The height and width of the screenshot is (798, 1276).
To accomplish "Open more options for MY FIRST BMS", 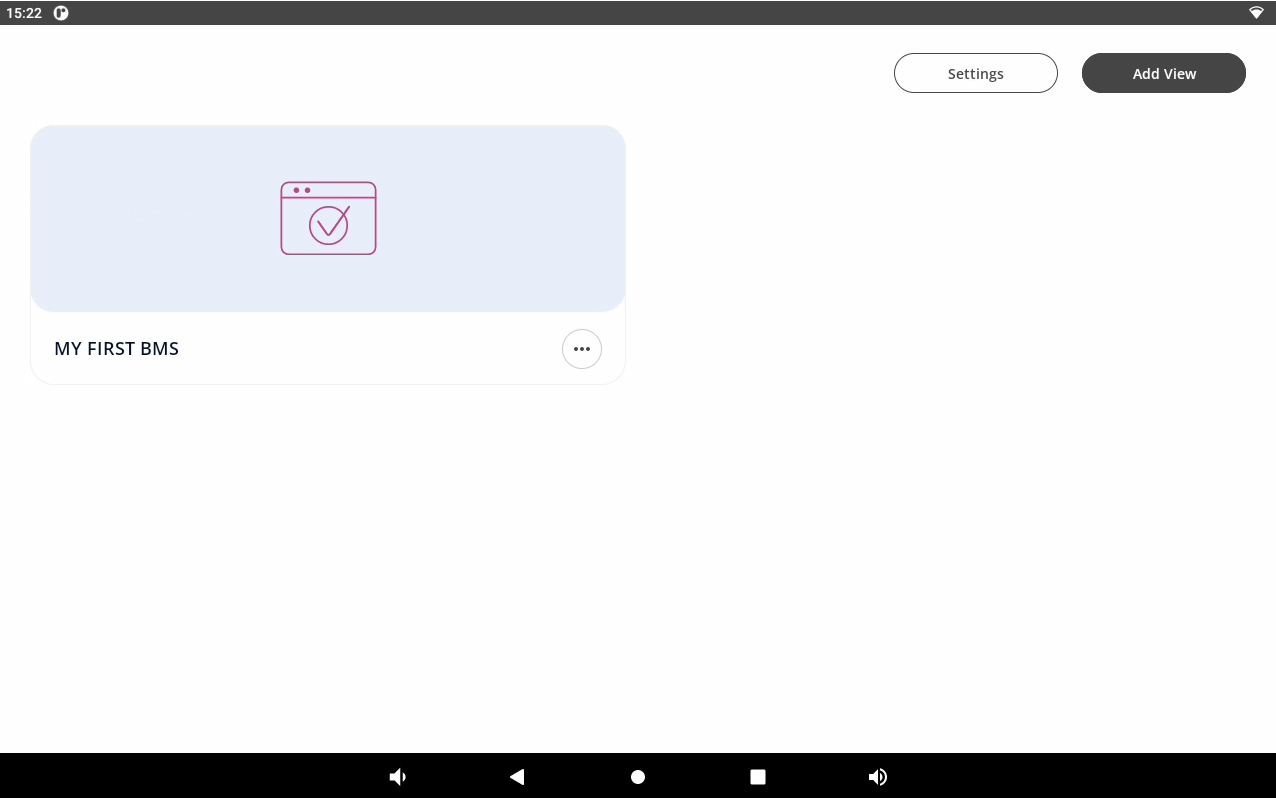I will point(582,349).
